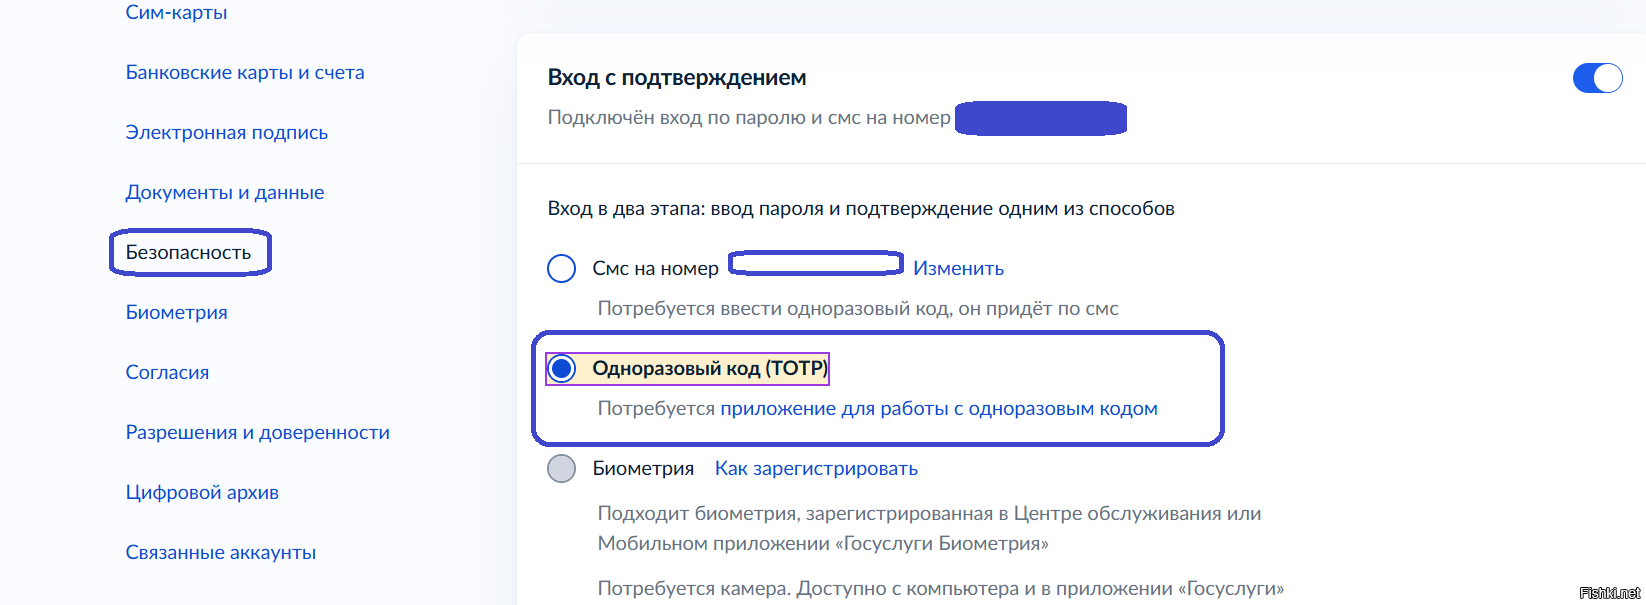Open Банковские карты и счета section

pos(245,72)
